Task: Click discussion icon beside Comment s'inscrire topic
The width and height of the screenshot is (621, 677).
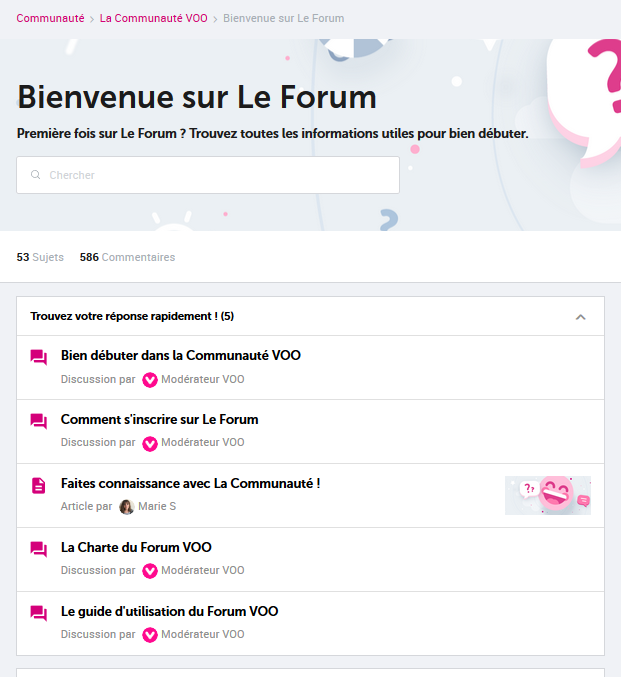Action: coord(38,421)
